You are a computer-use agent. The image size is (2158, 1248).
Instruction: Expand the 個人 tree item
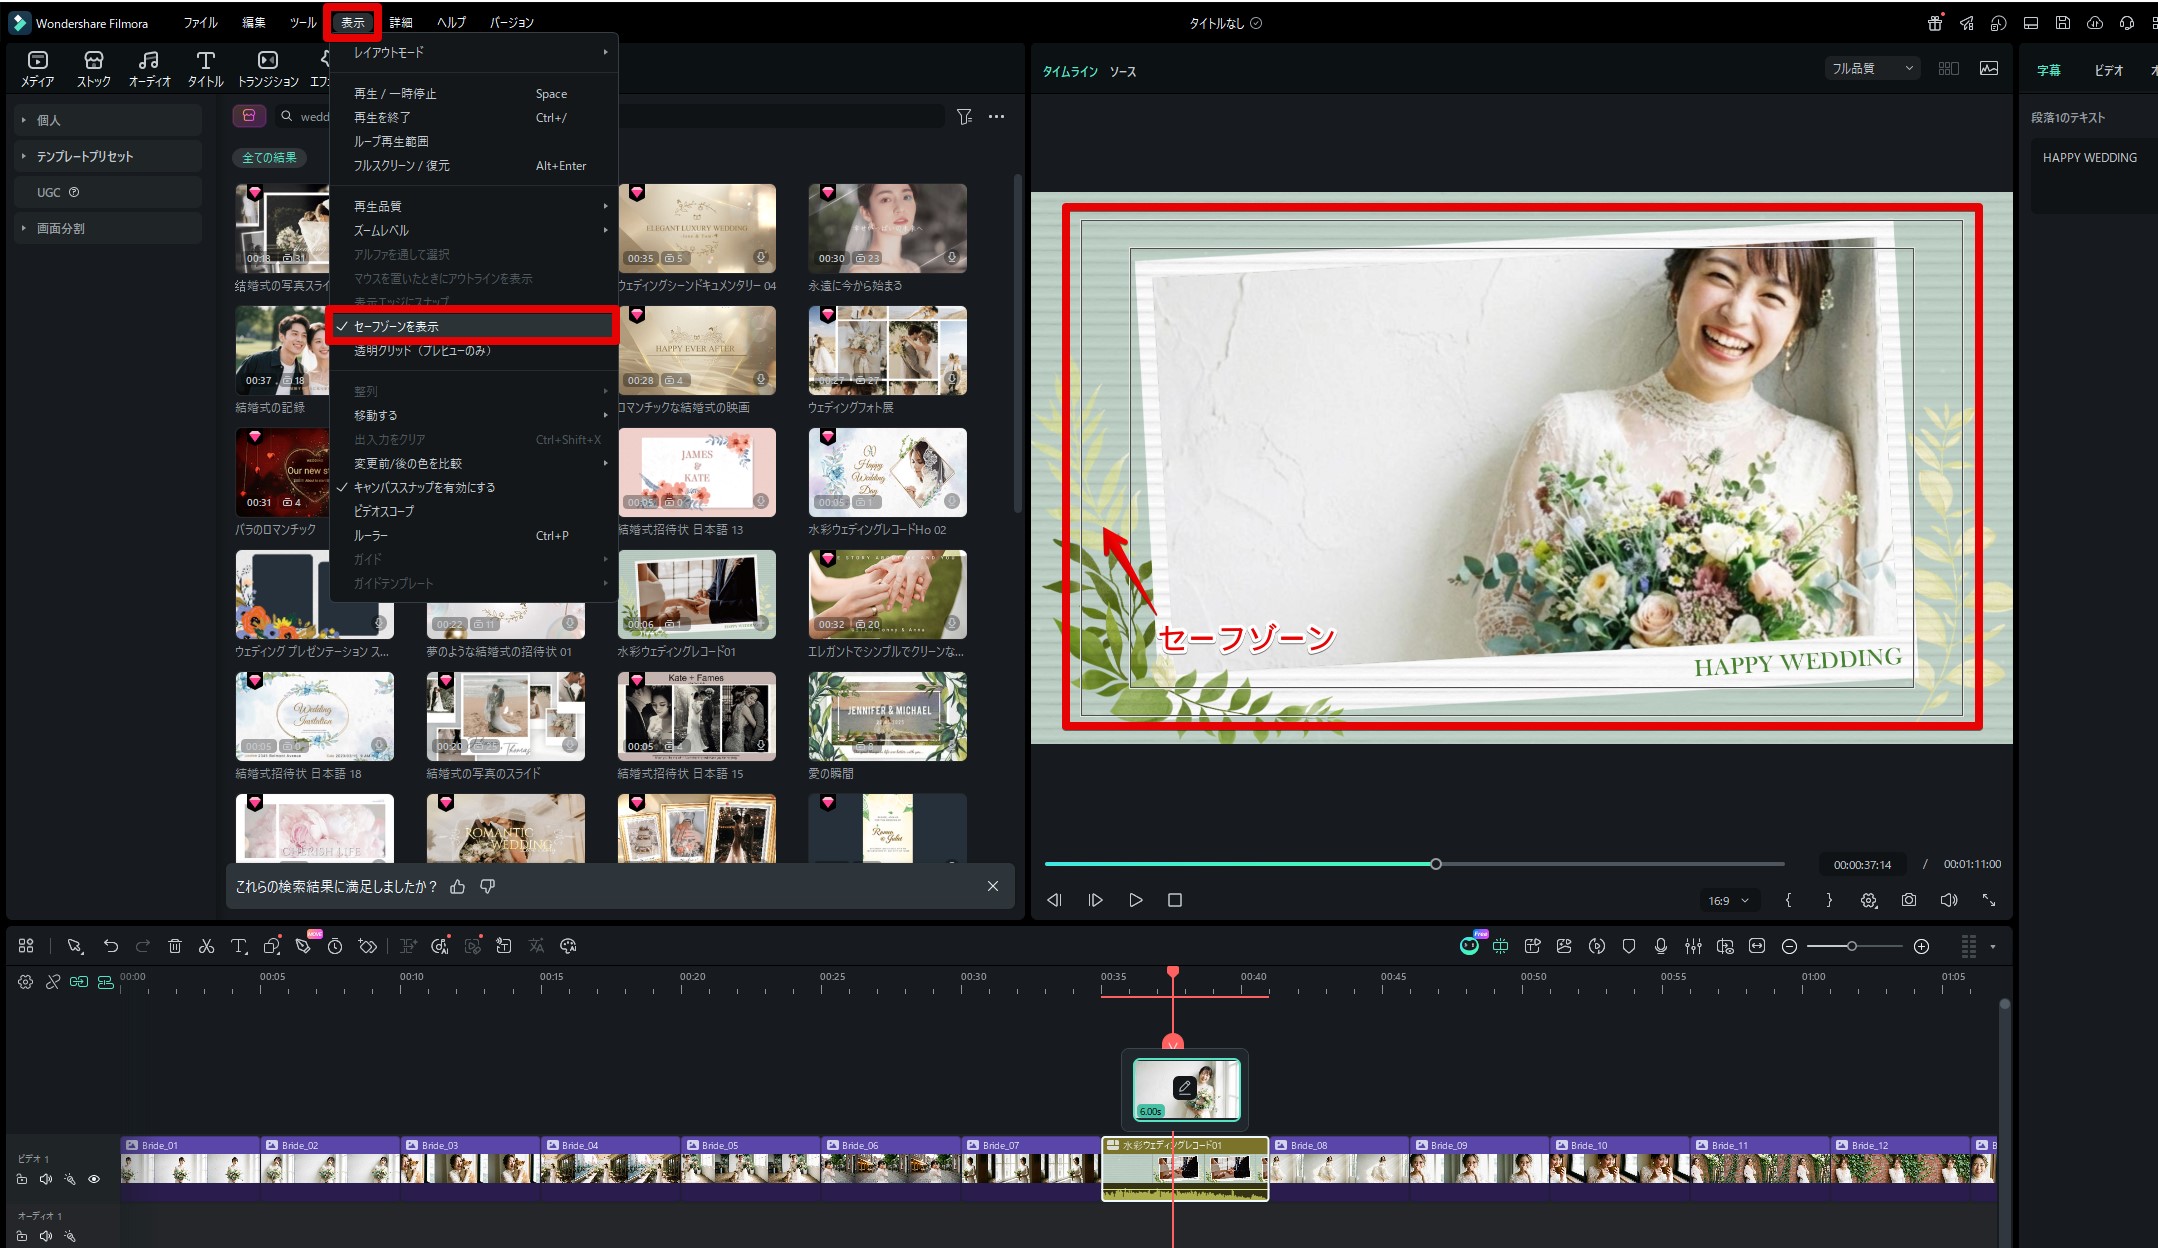tap(24, 120)
